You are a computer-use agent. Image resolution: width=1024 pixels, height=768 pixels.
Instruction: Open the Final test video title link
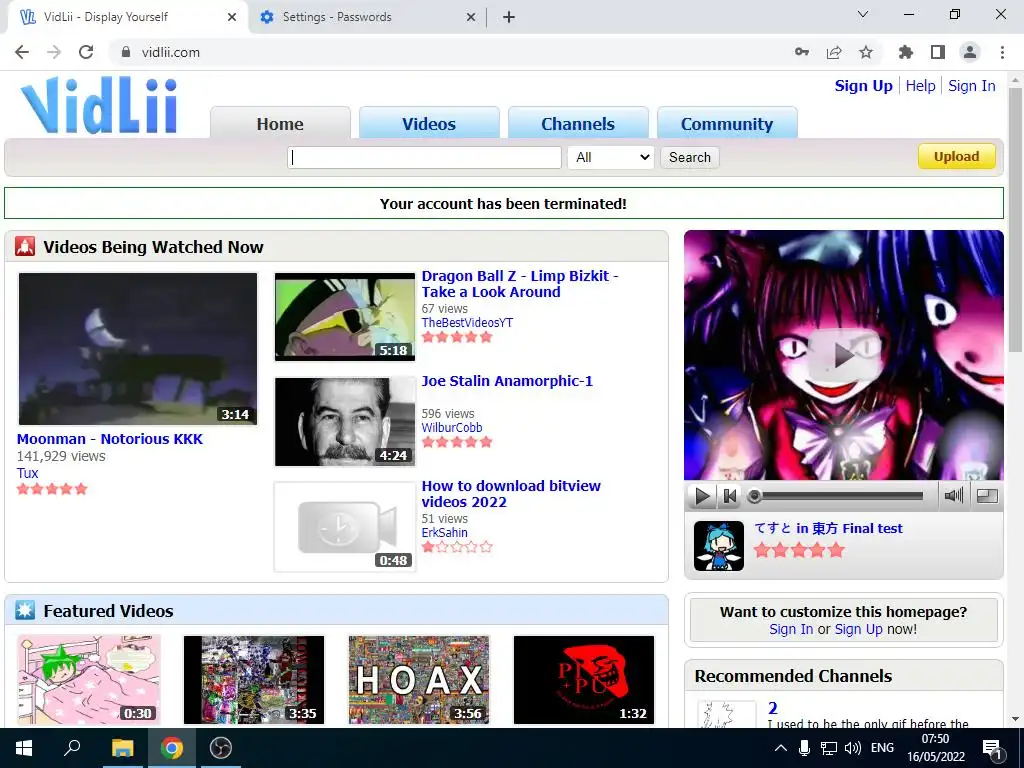(828, 528)
